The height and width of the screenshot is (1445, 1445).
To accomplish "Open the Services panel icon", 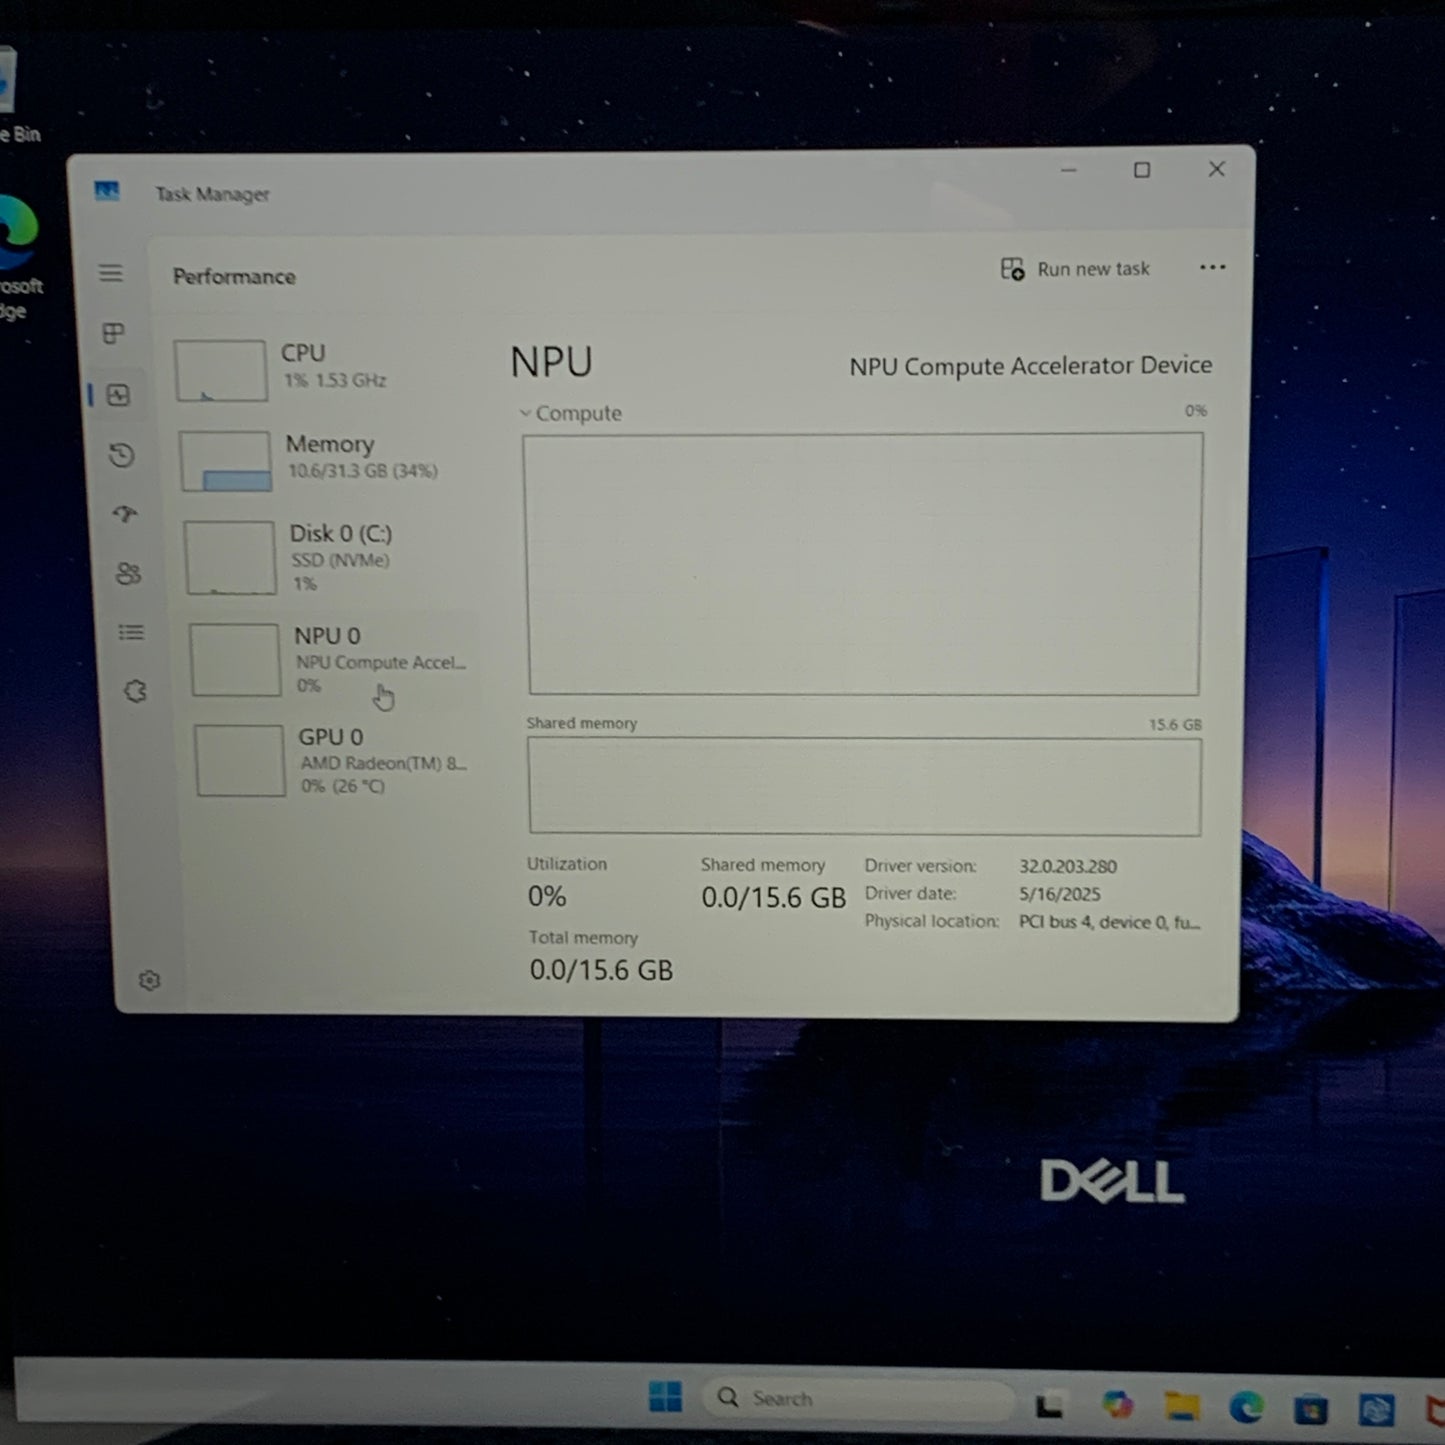I will pyautogui.click(x=135, y=691).
